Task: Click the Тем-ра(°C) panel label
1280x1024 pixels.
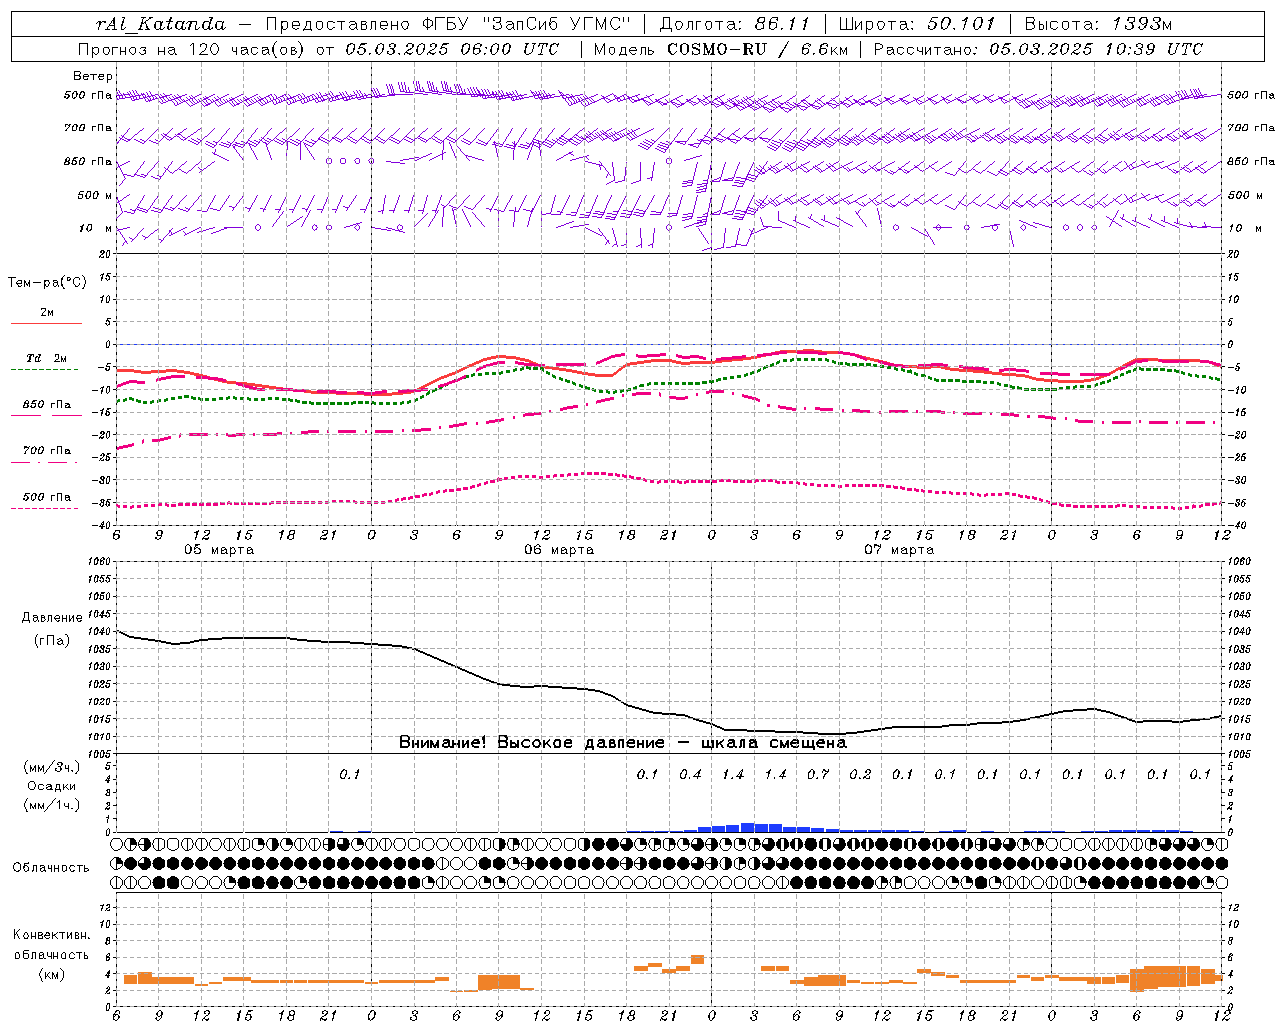Action: click(47, 283)
